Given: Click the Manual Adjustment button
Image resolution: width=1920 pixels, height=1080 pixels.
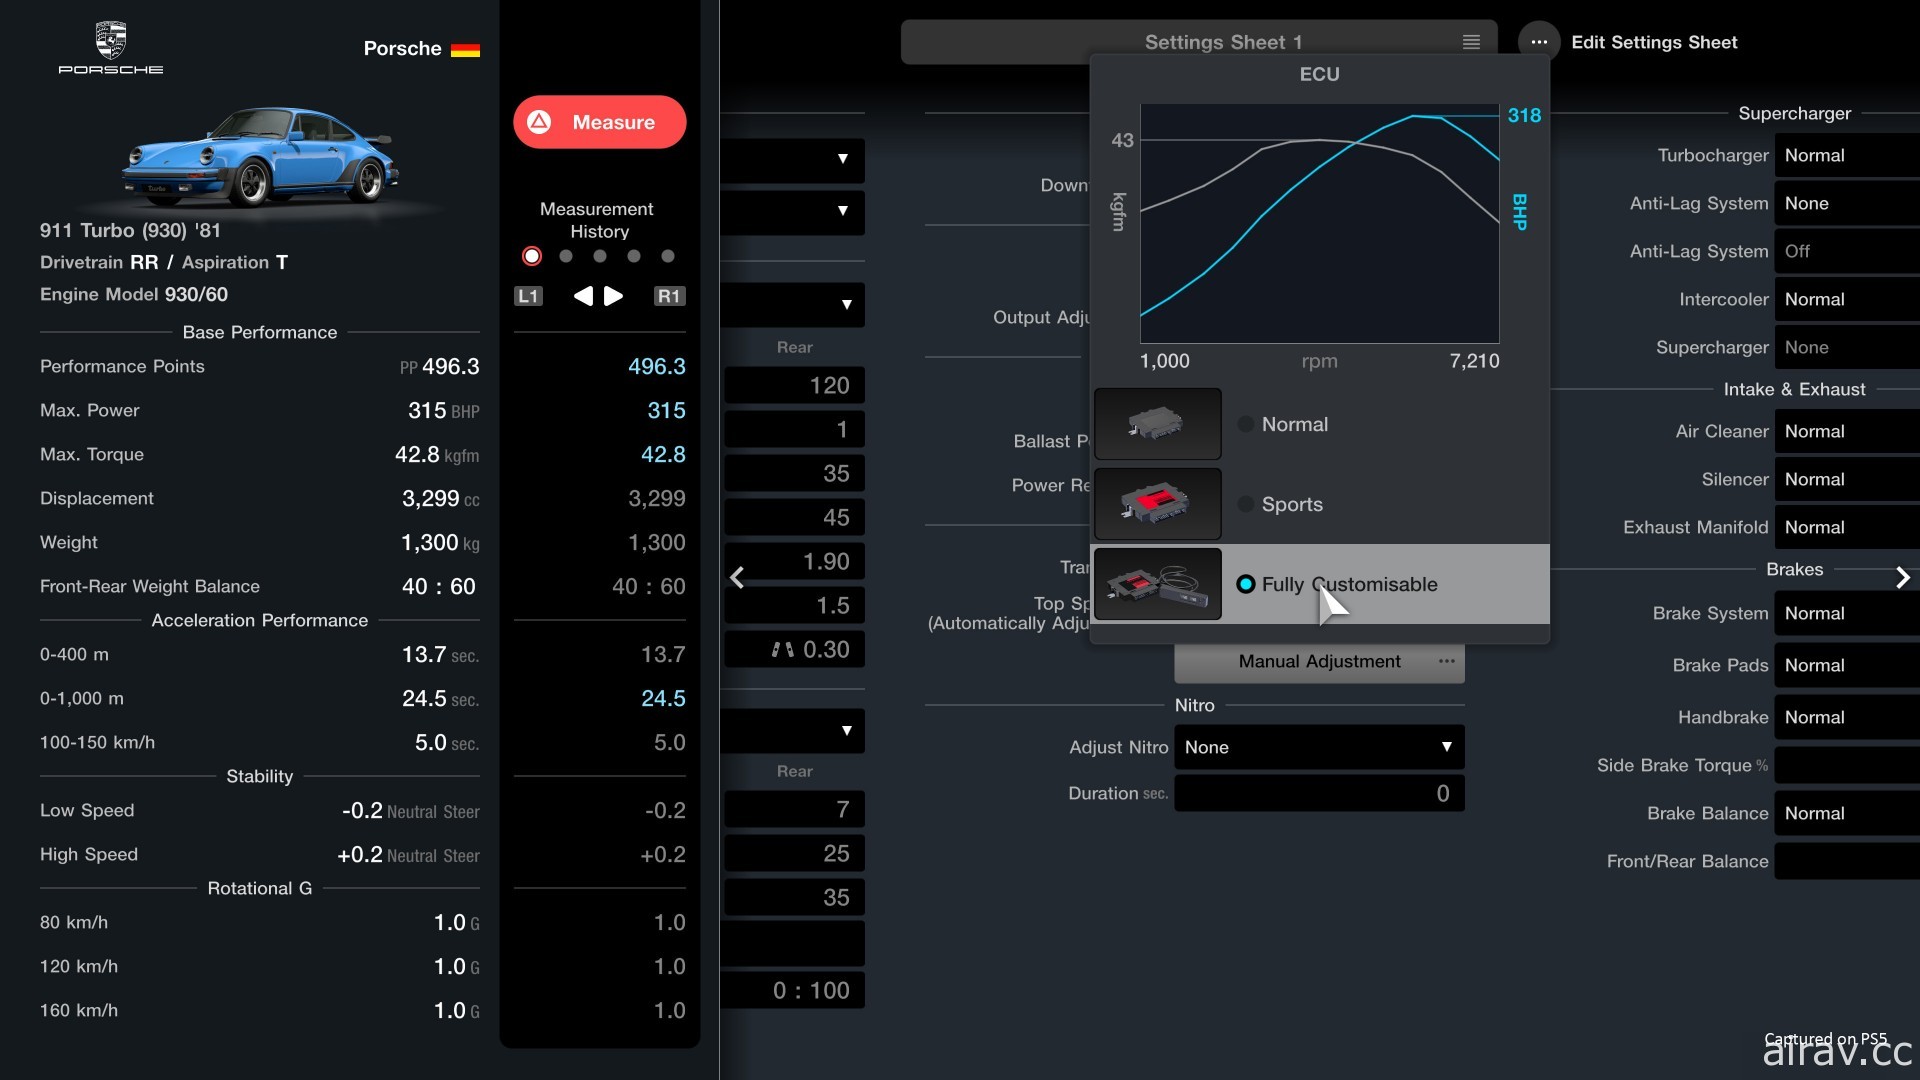Looking at the screenshot, I should [1317, 661].
